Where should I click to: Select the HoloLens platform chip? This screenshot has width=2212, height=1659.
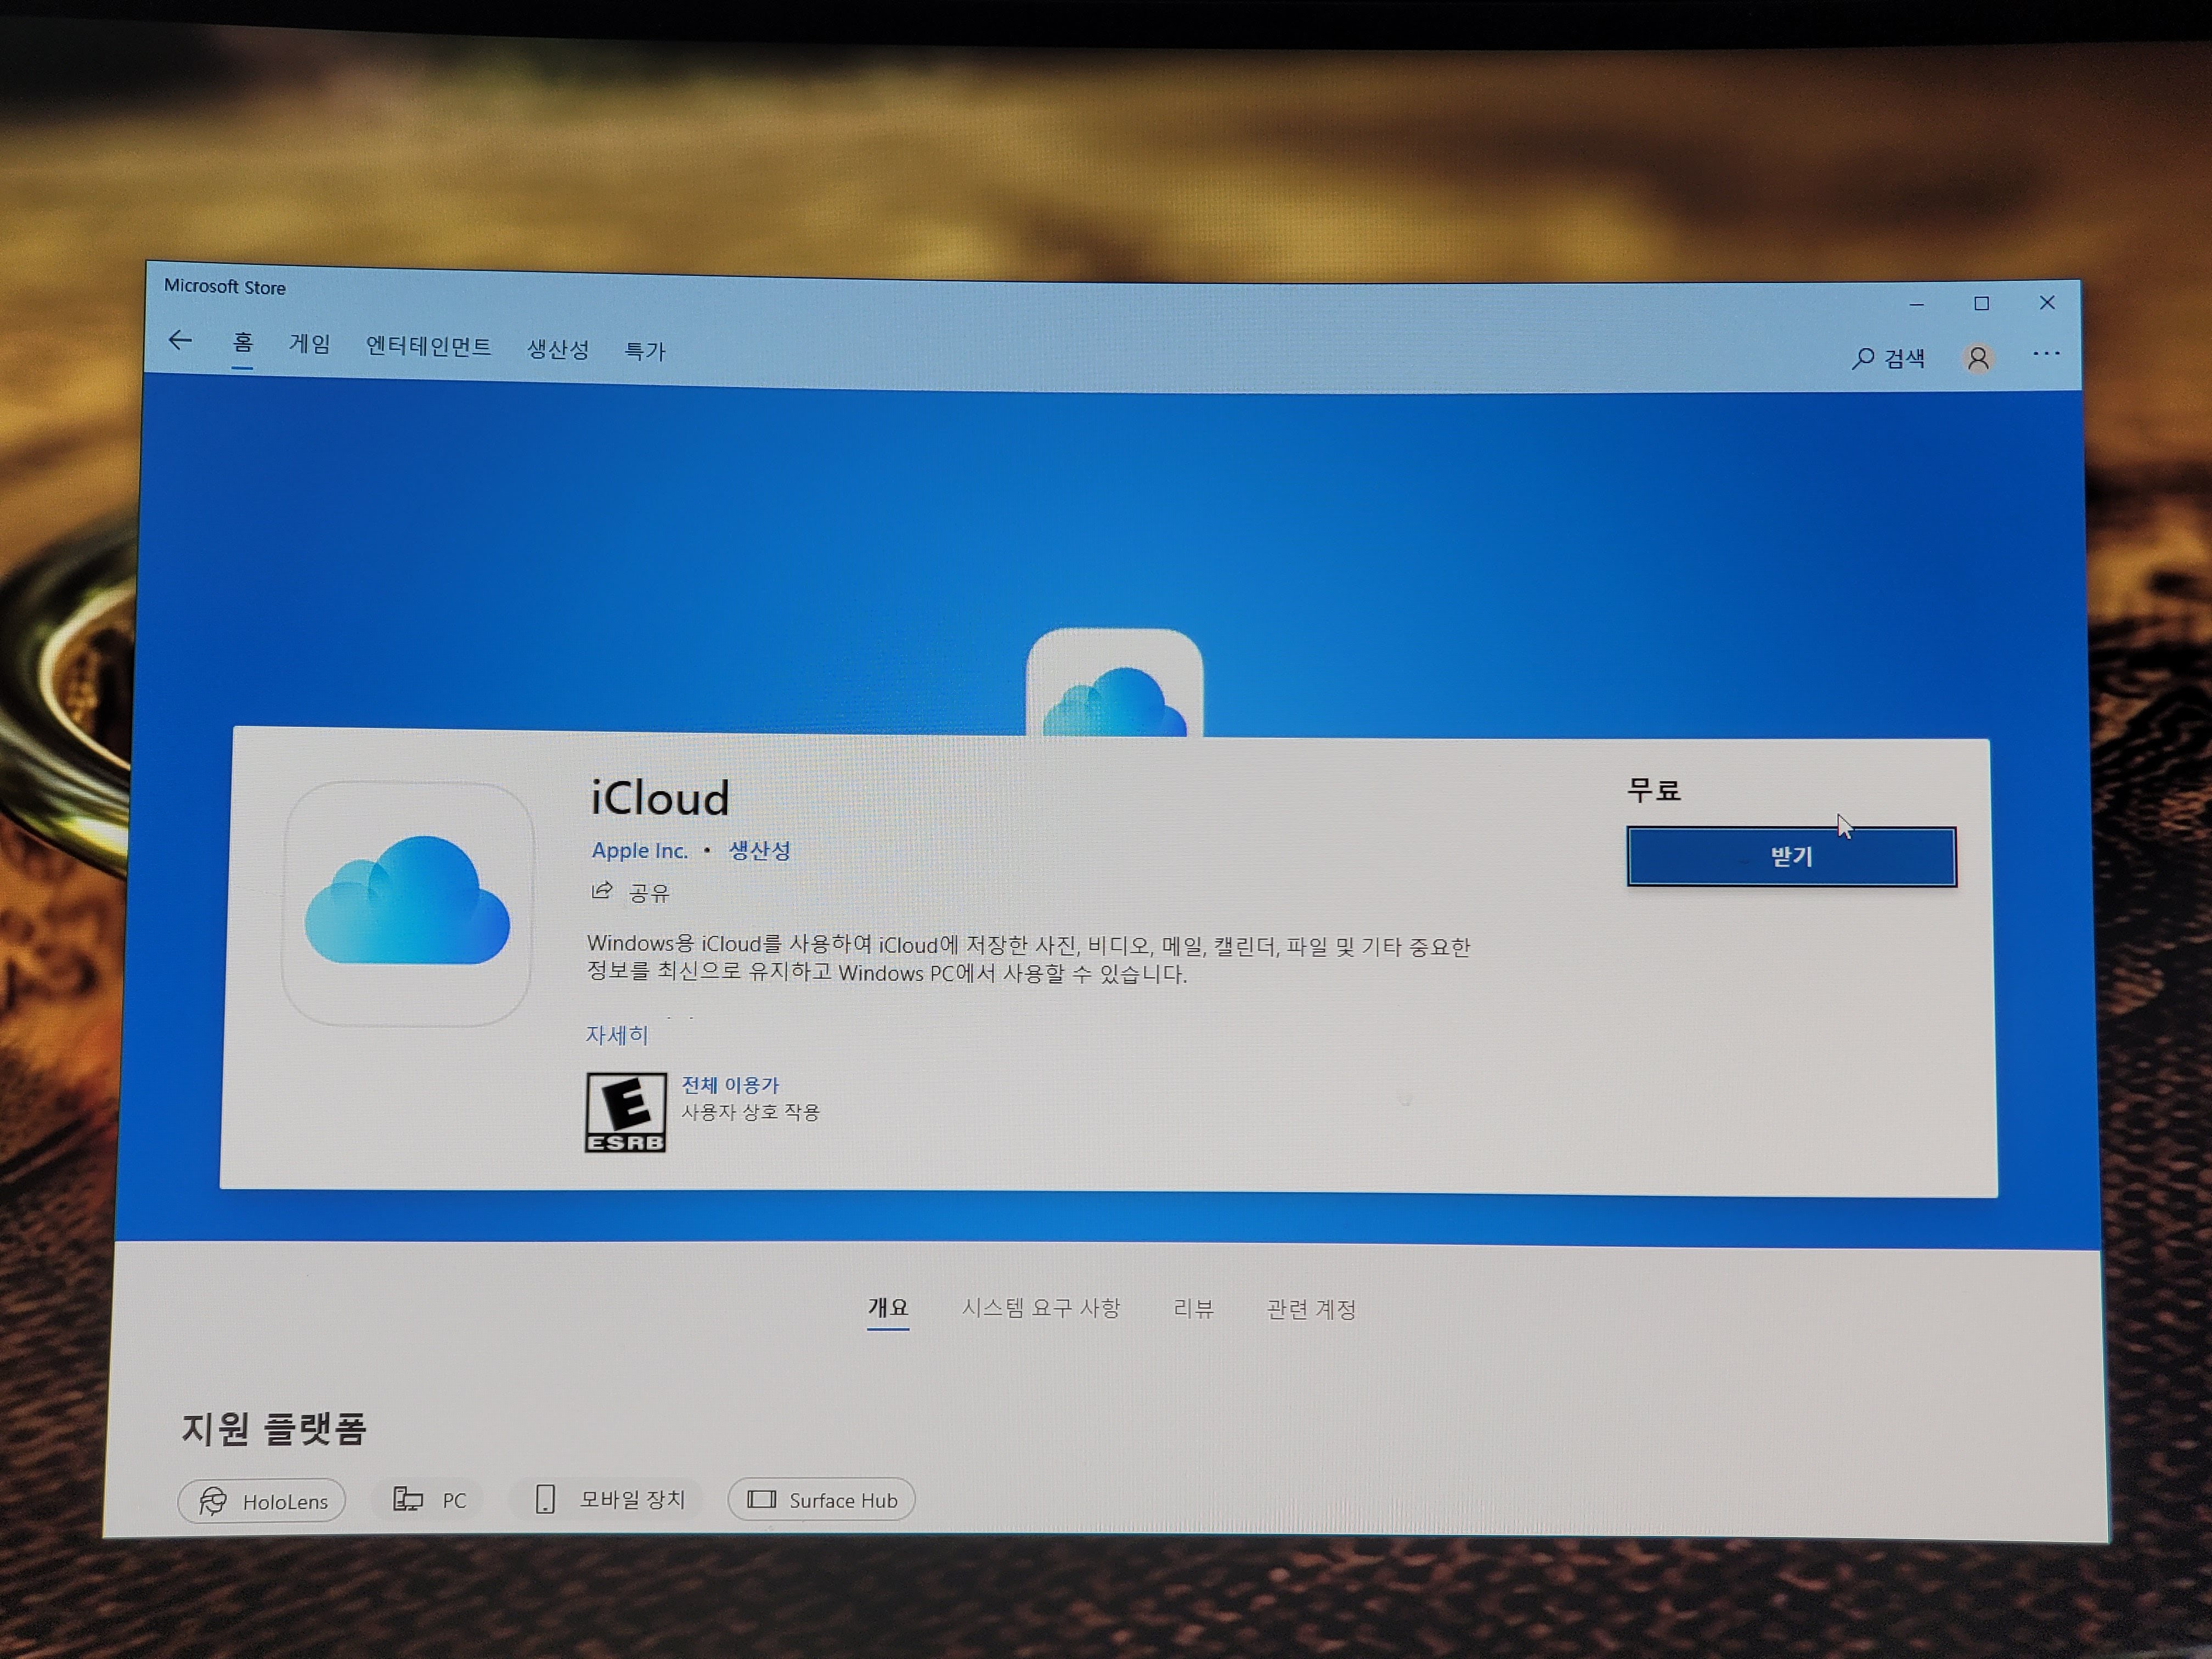point(262,1500)
